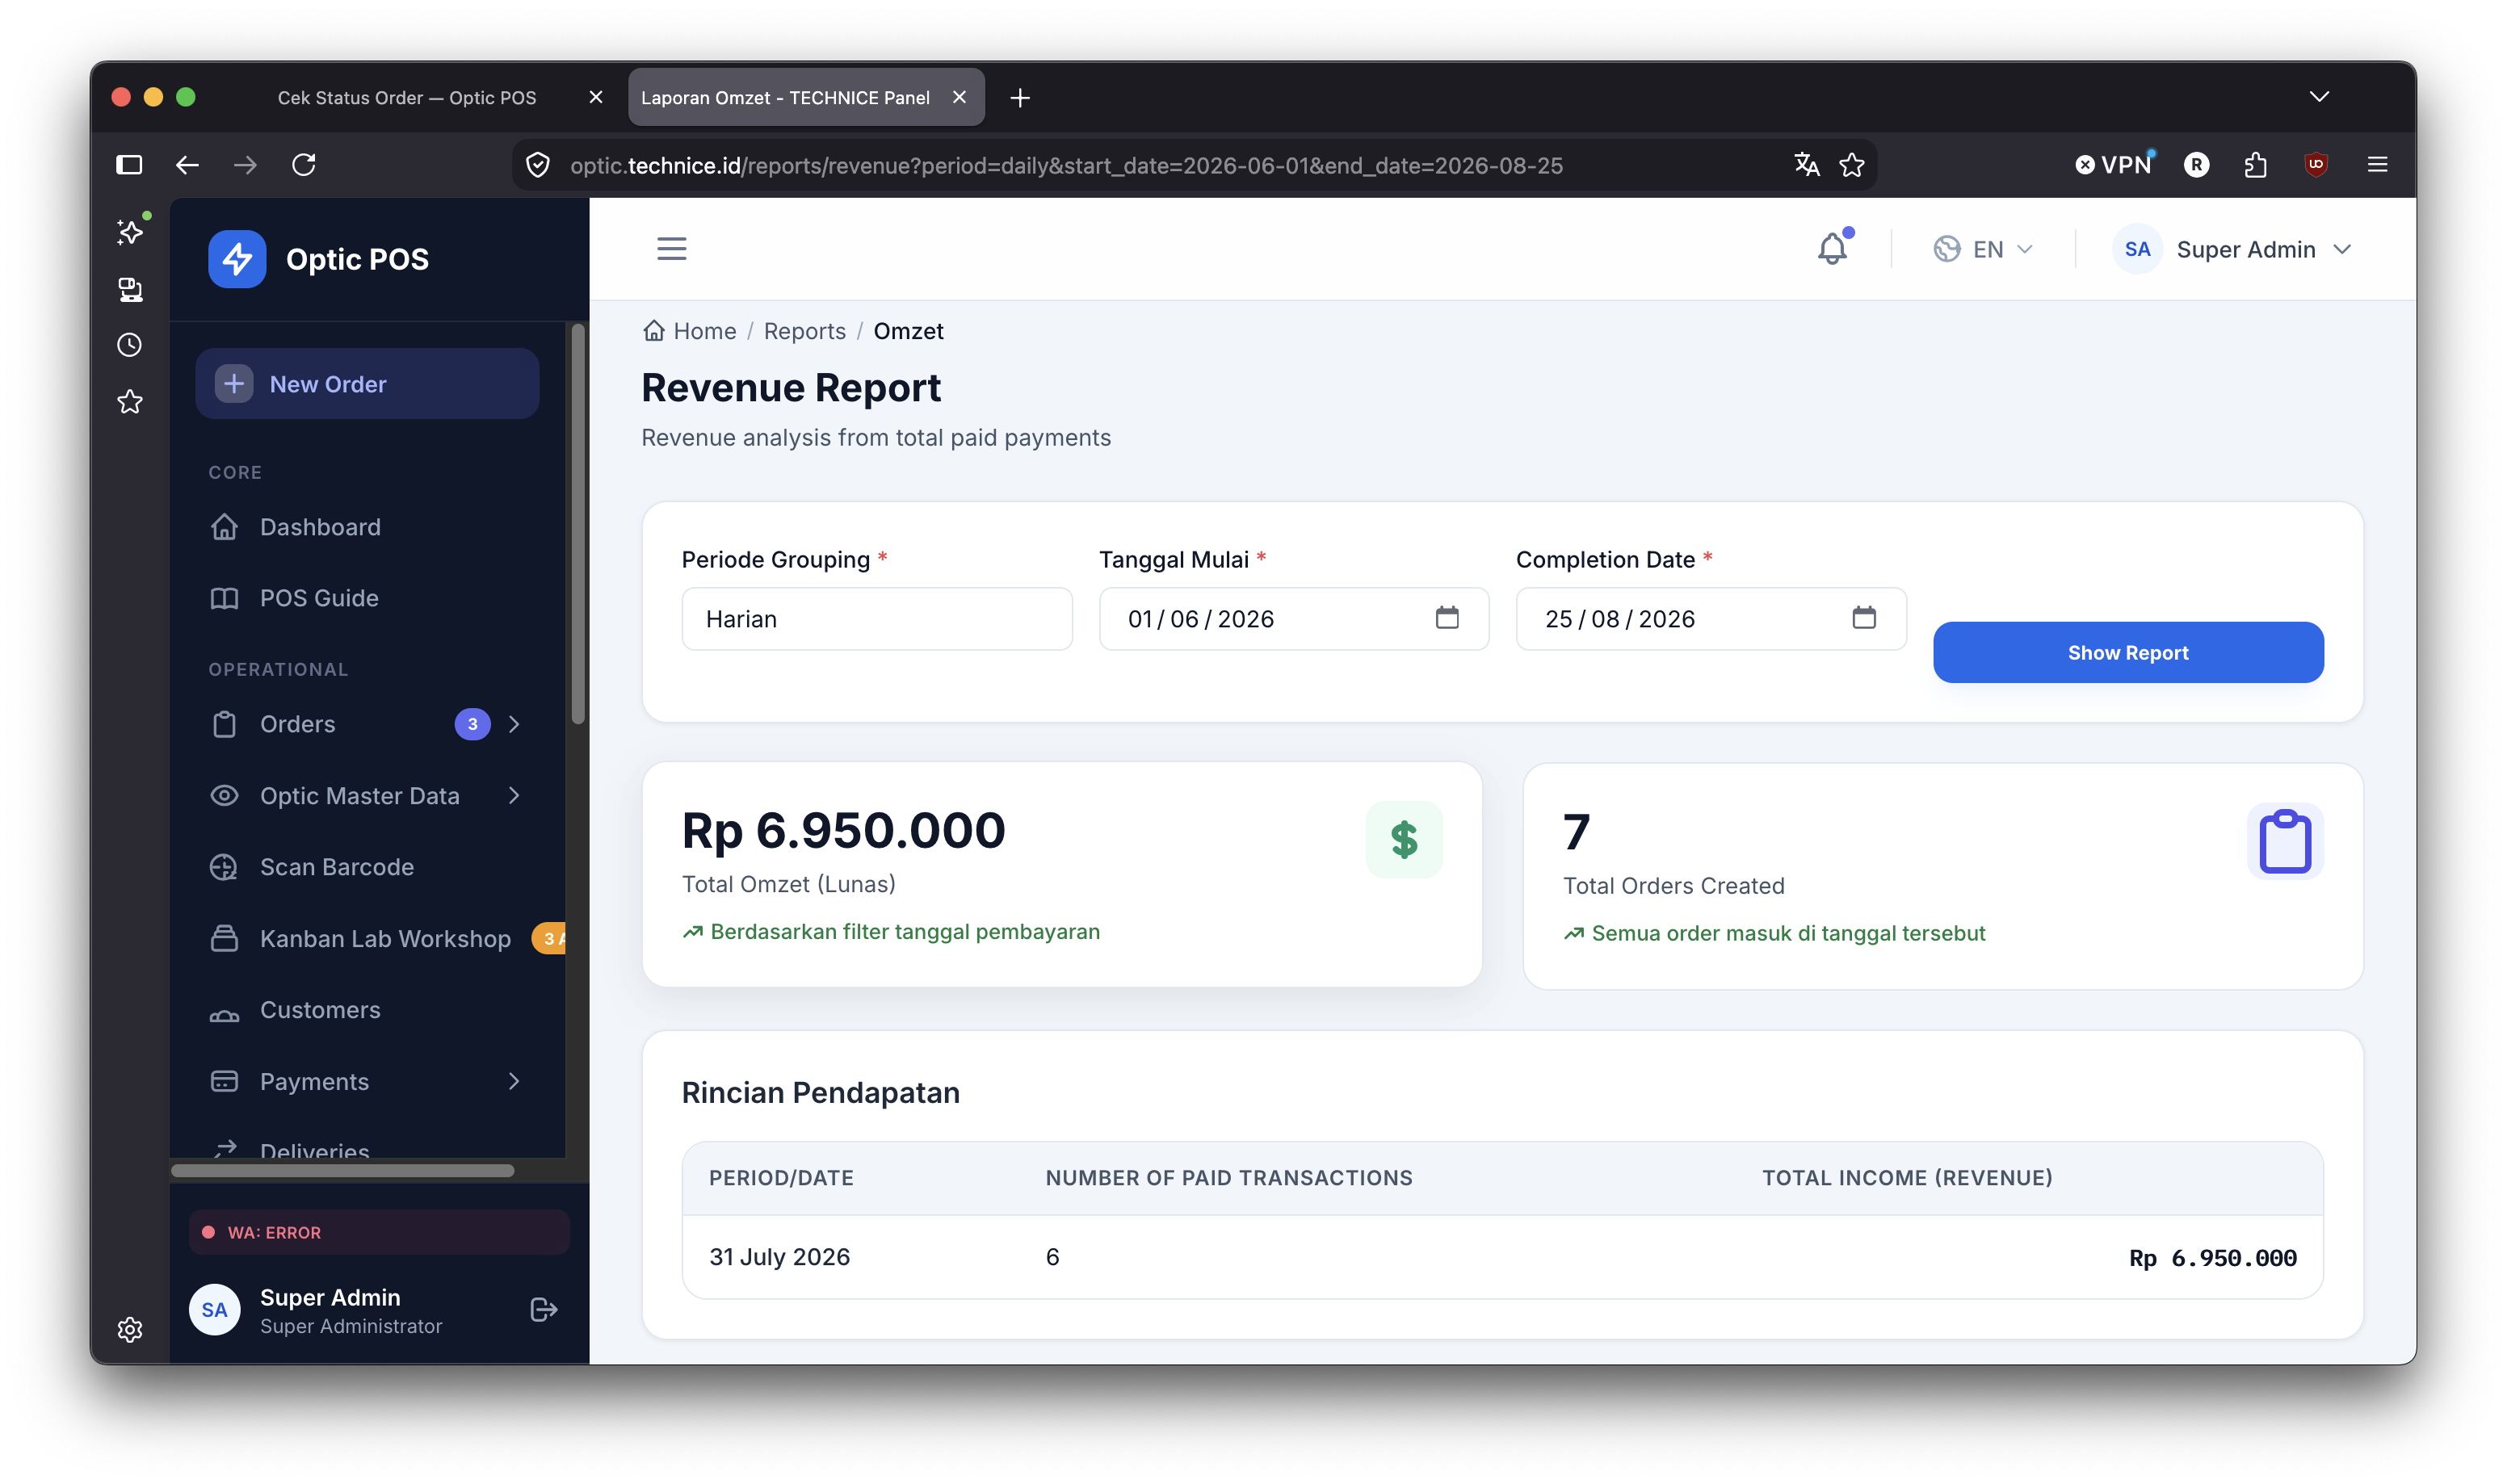Click the sidebar vertical scrollbar
2507x1484 pixels.
[x=577, y=524]
